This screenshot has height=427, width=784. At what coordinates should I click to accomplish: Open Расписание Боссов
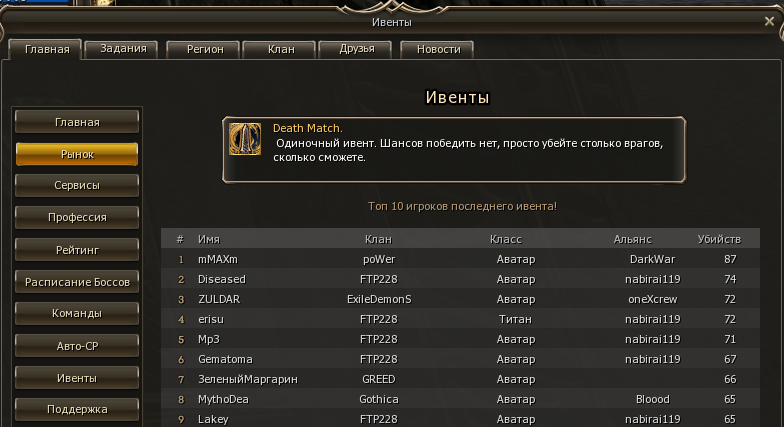(x=77, y=282)
